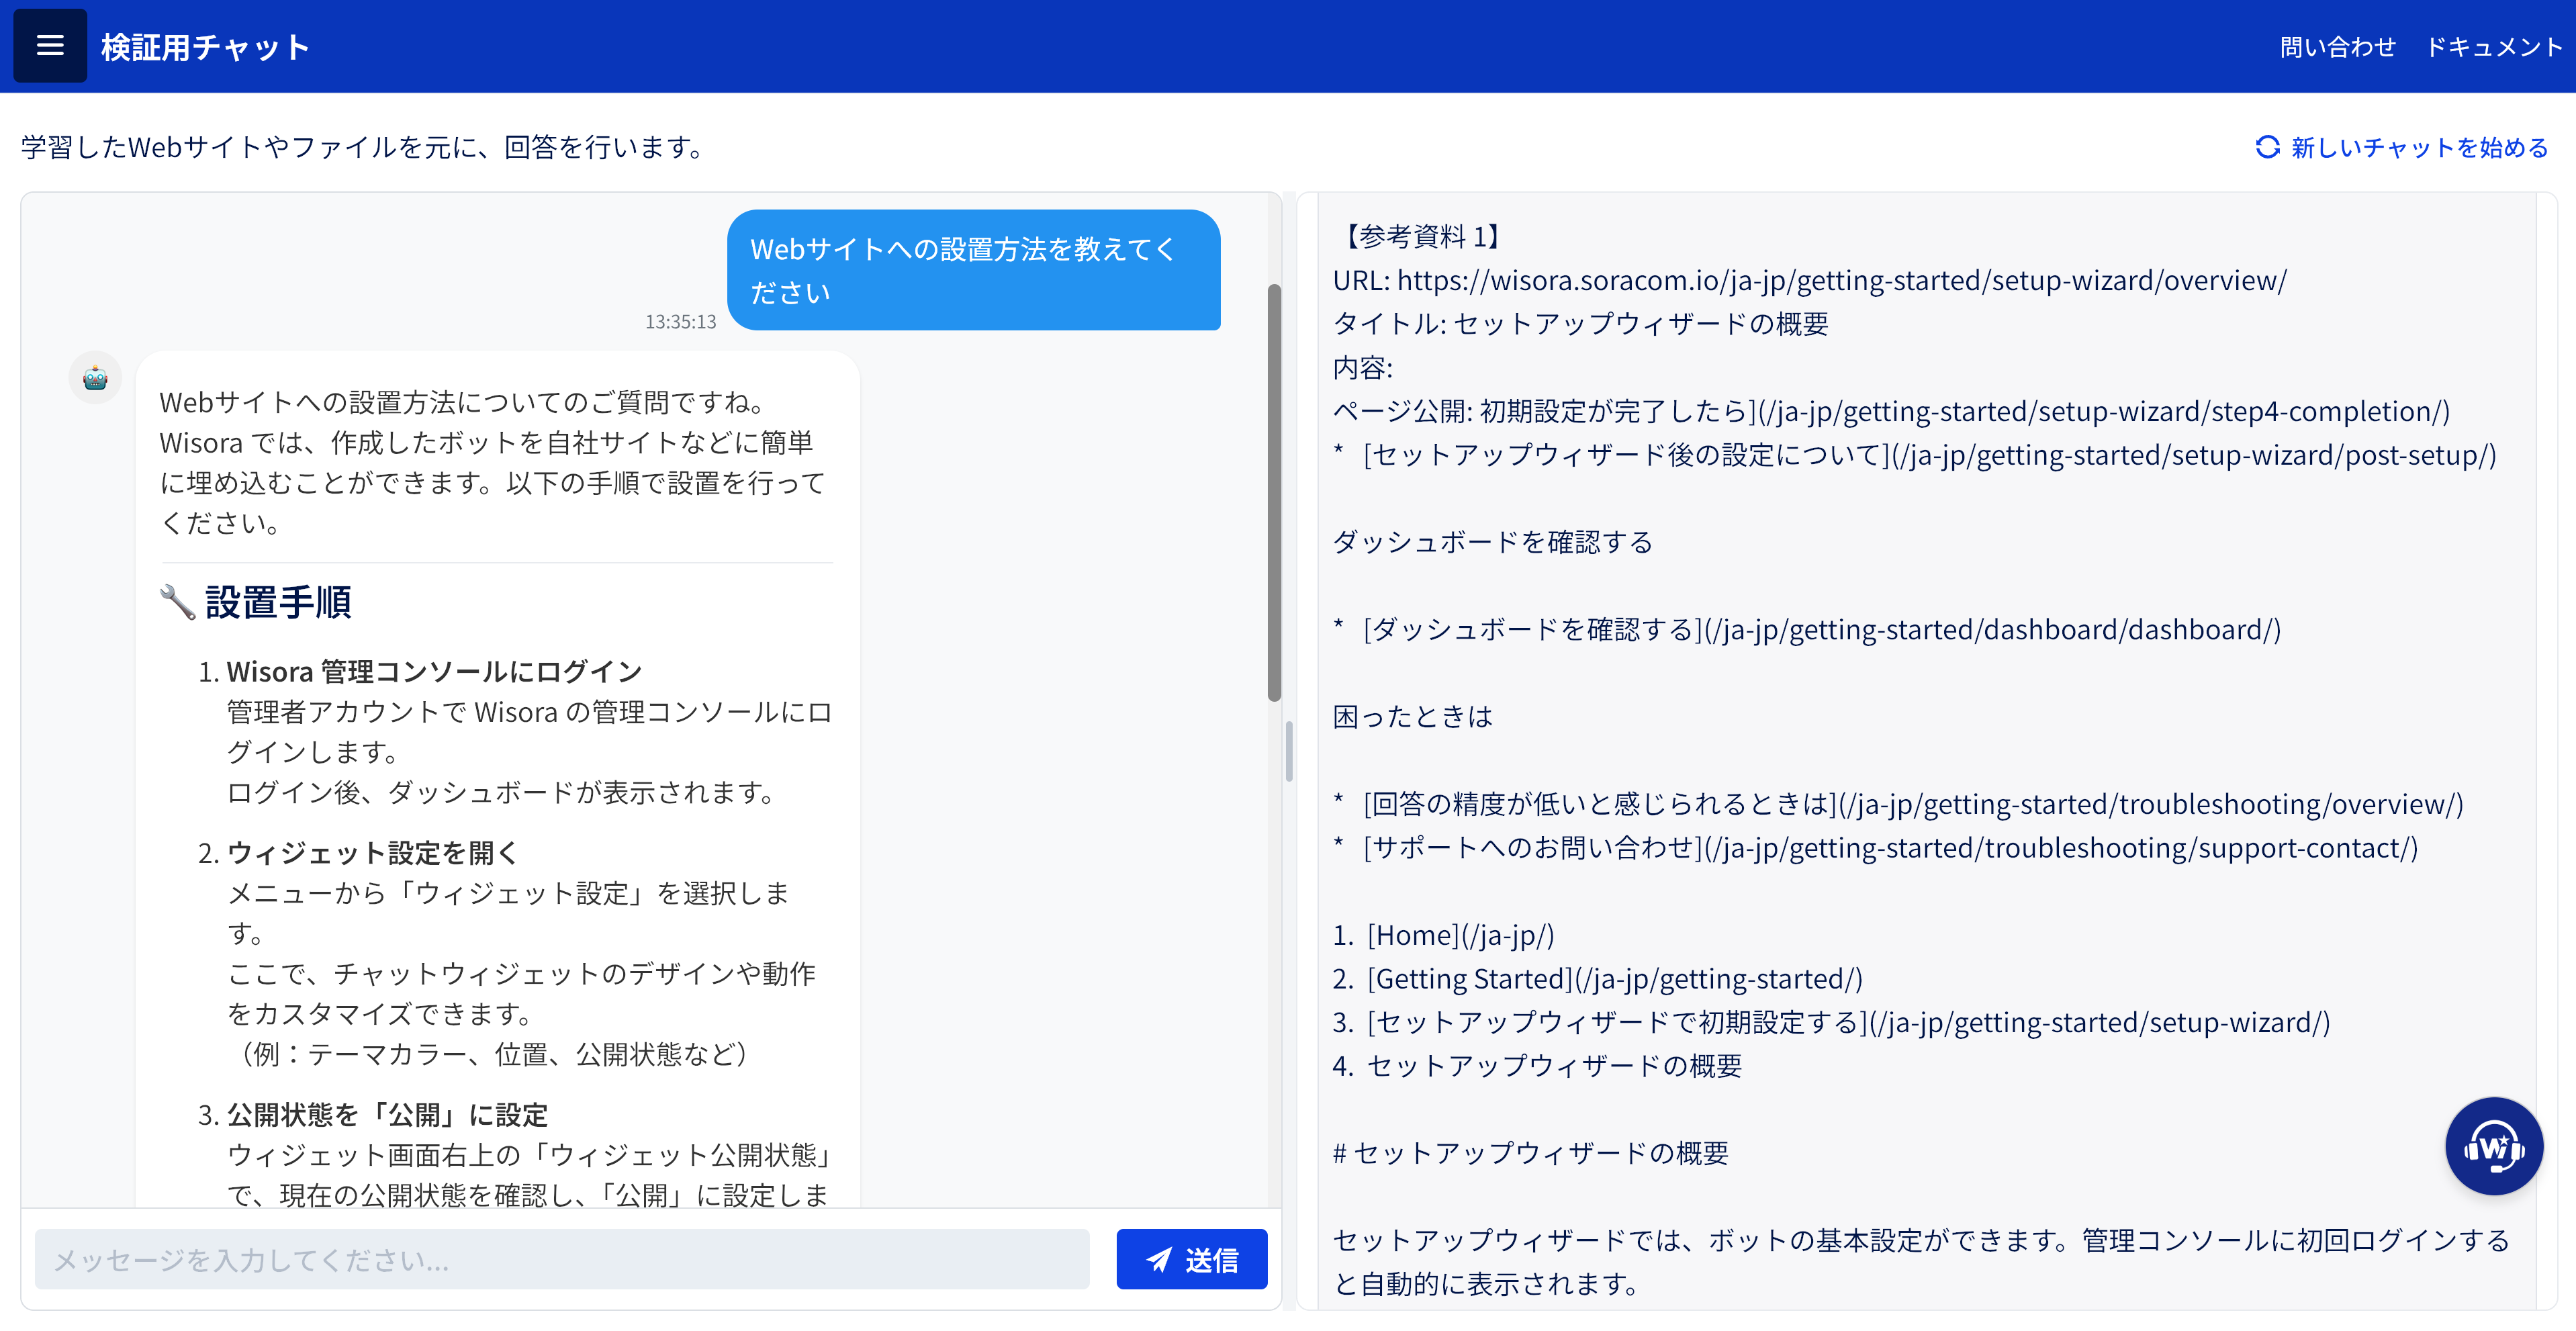
Task: Click the wisora.soracom.io reference URL
Action: (1841, 281)
